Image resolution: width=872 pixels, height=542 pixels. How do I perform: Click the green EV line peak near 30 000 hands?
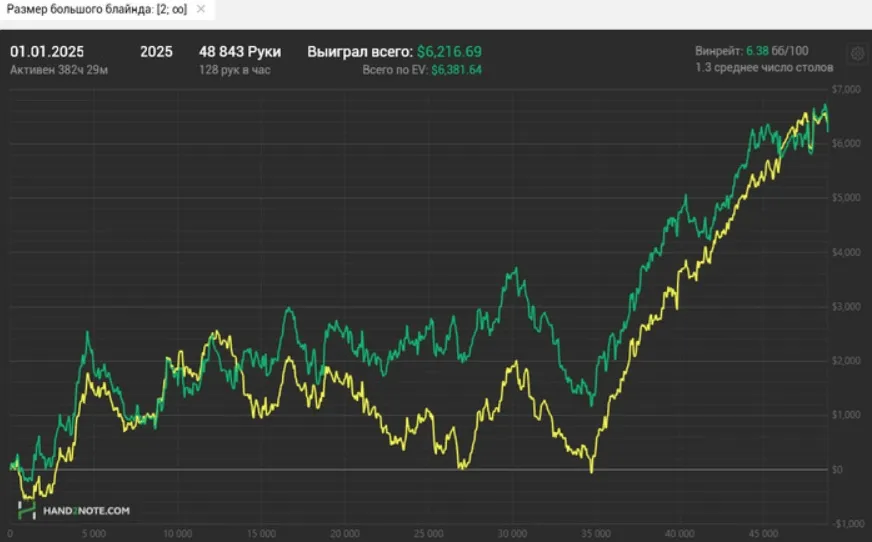pyautogui.click(x=515, y=270)
